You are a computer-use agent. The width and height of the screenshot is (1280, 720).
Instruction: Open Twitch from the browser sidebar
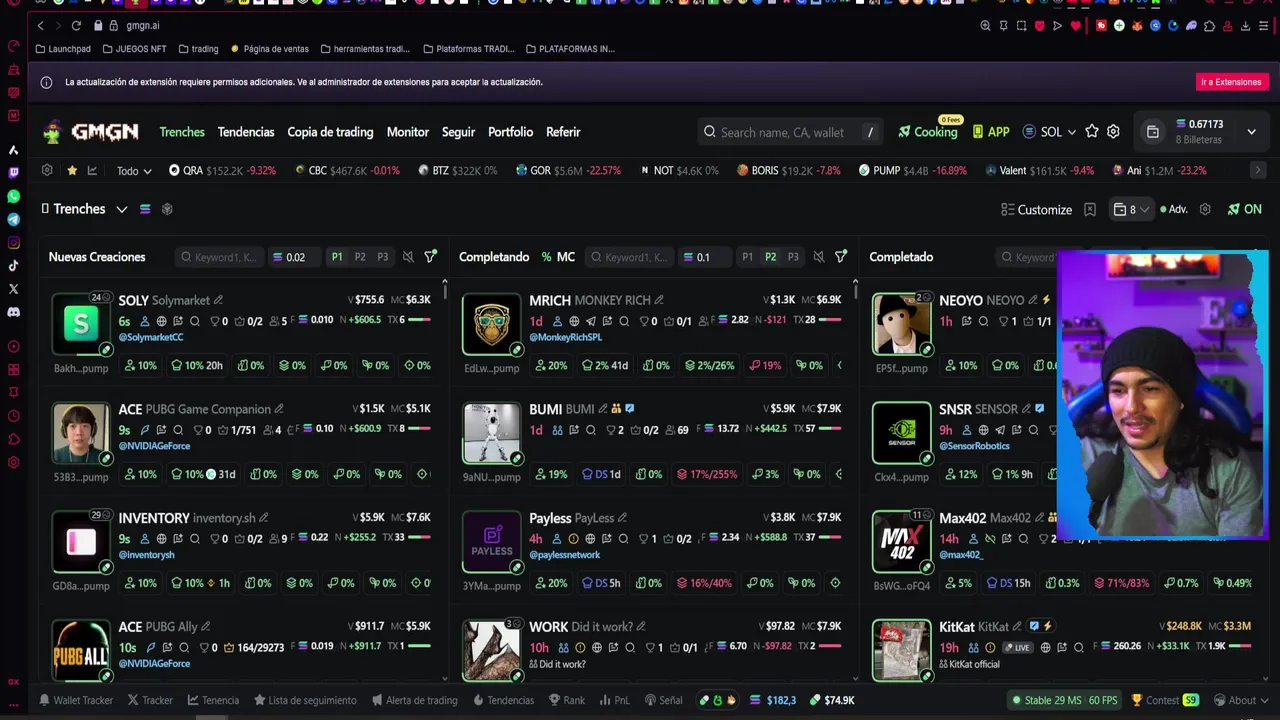point(13,173)
